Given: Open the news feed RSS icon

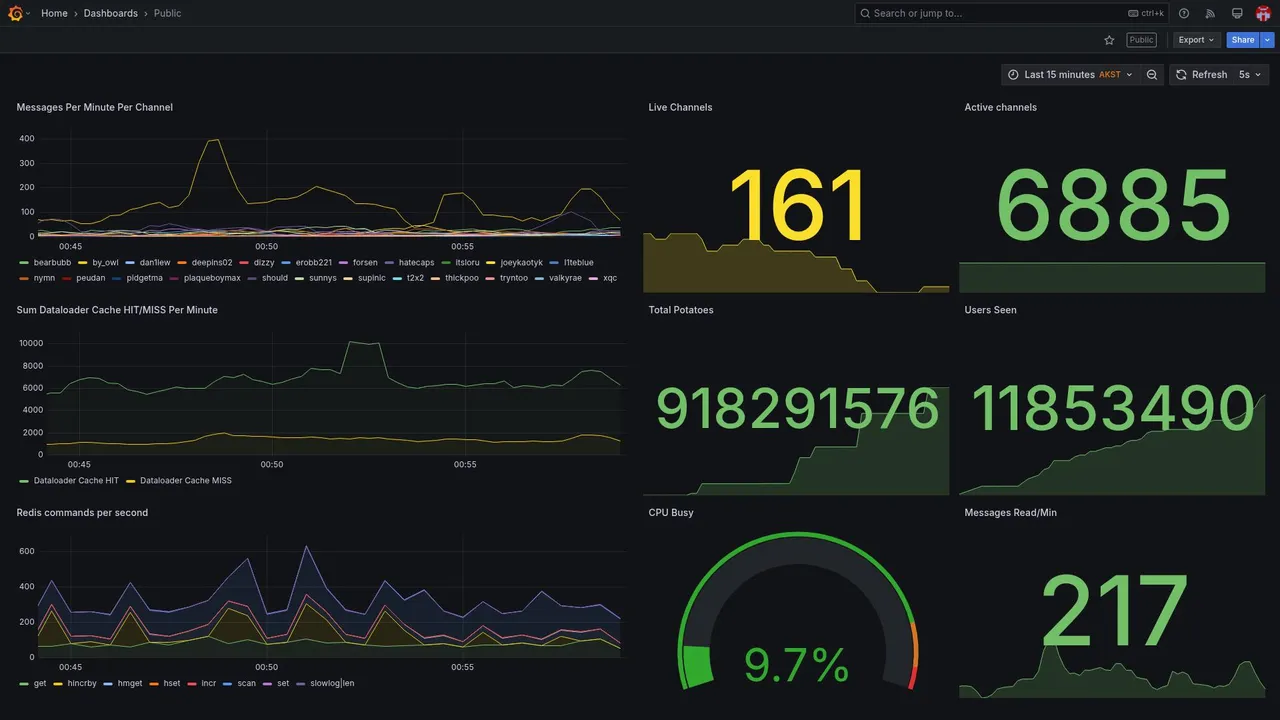Looking at the screenshot, I should point(1210,13).
